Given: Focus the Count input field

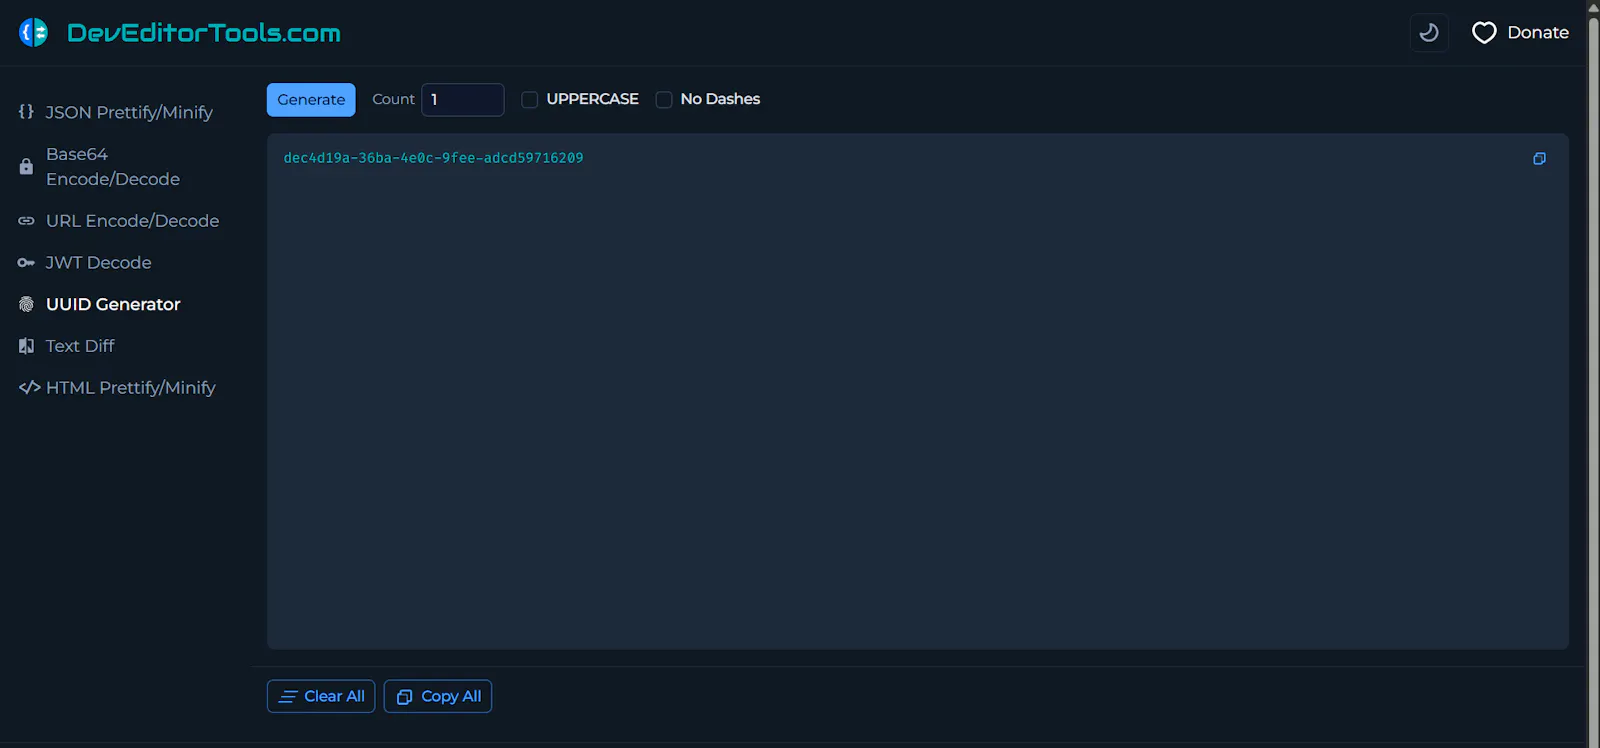Looking at the screenshot, I should click(x=463, y=100).
